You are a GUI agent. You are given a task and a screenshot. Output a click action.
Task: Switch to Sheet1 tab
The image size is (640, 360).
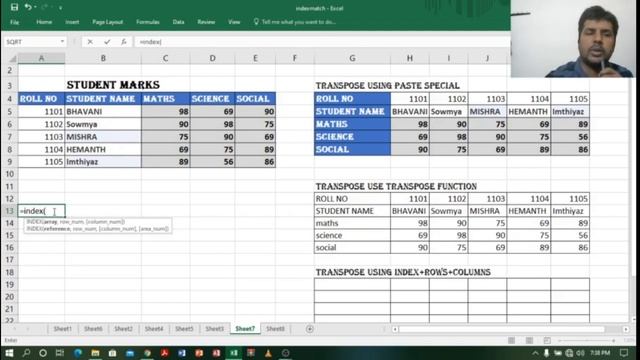(x=62, y=329)
